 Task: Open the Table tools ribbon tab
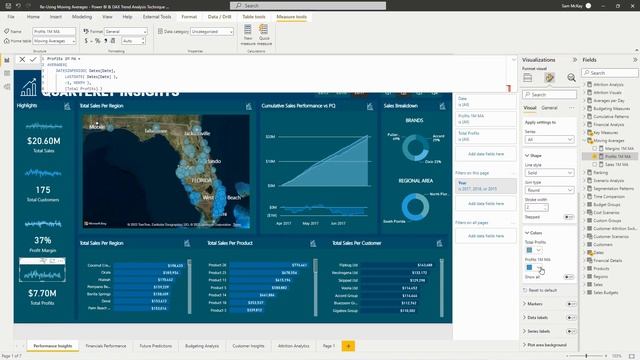253,17
